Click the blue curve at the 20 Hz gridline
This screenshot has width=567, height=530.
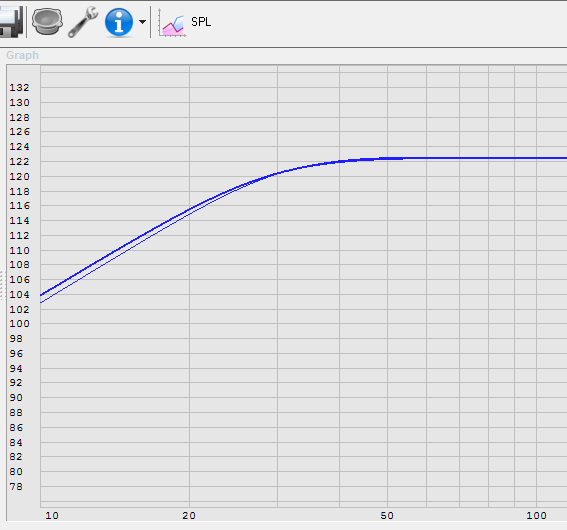coord(189,209)
